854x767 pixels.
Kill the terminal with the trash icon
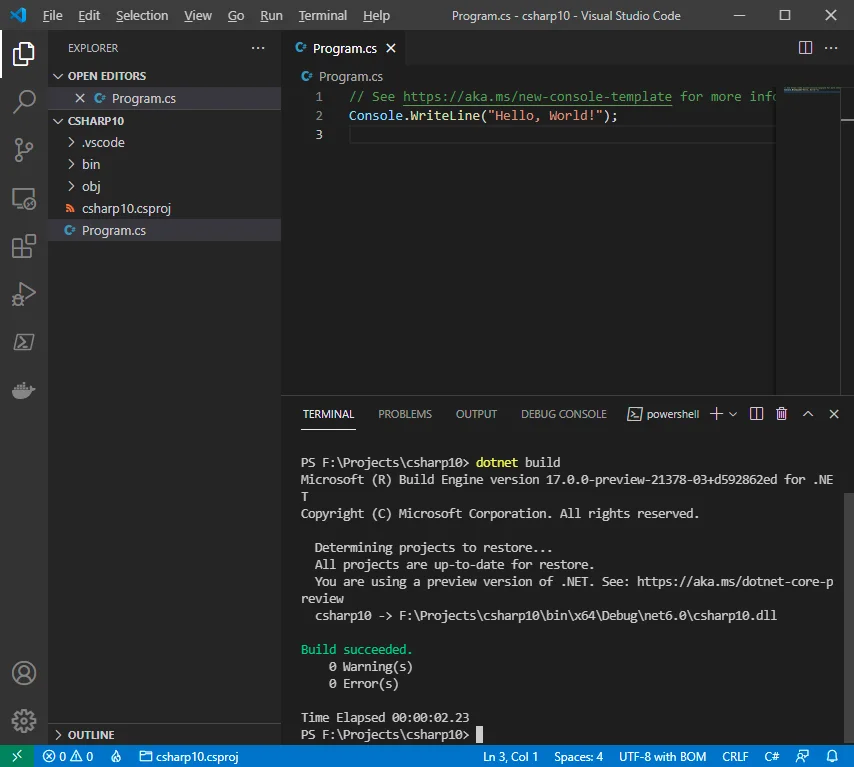coord(781,413)
